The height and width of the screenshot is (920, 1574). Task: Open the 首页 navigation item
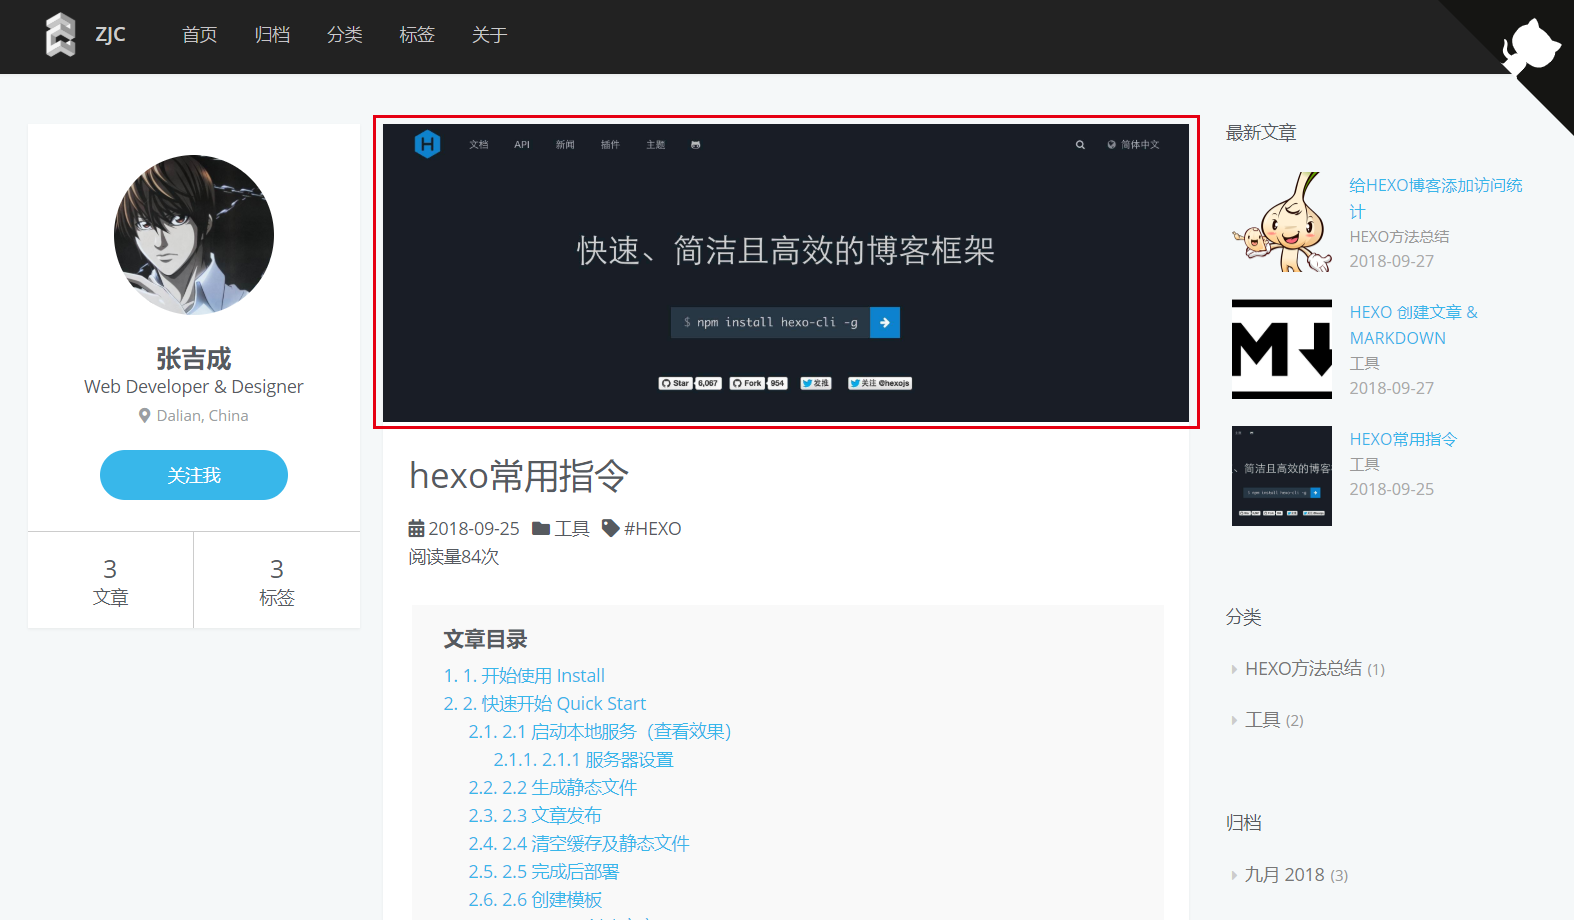tap(200, 35)
